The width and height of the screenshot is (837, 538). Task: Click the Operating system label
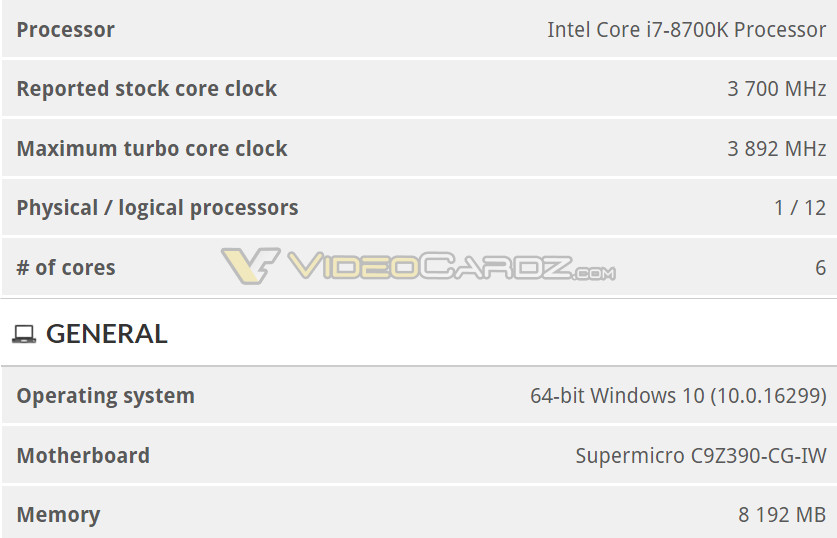tap(105, 396)
